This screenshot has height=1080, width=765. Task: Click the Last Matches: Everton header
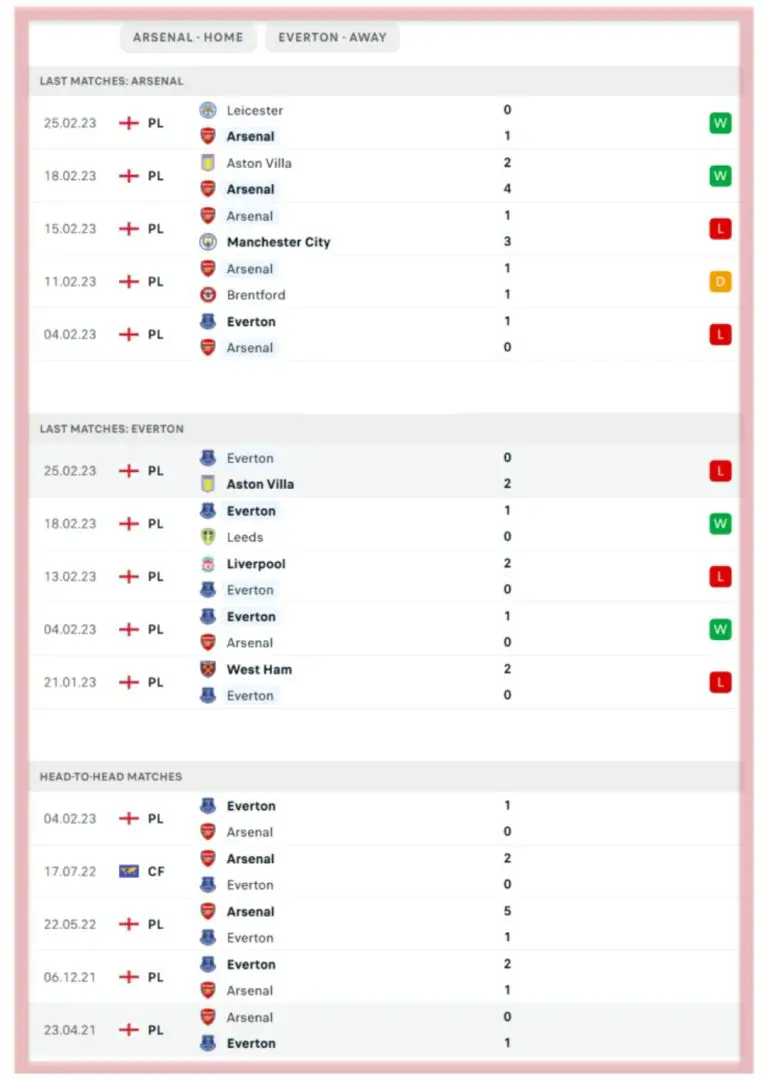(112, 429)
